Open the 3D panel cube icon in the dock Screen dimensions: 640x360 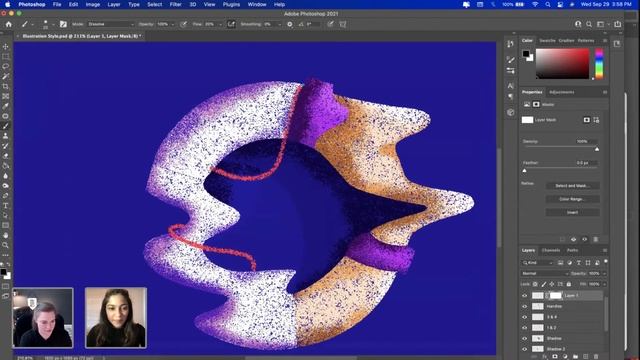(510, 112)
